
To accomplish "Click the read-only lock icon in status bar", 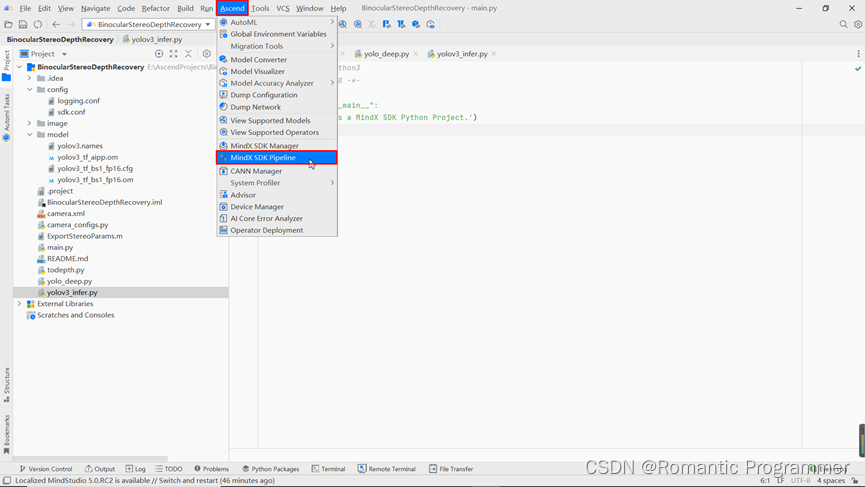I will pyautogui.click(x=855, y=480).
